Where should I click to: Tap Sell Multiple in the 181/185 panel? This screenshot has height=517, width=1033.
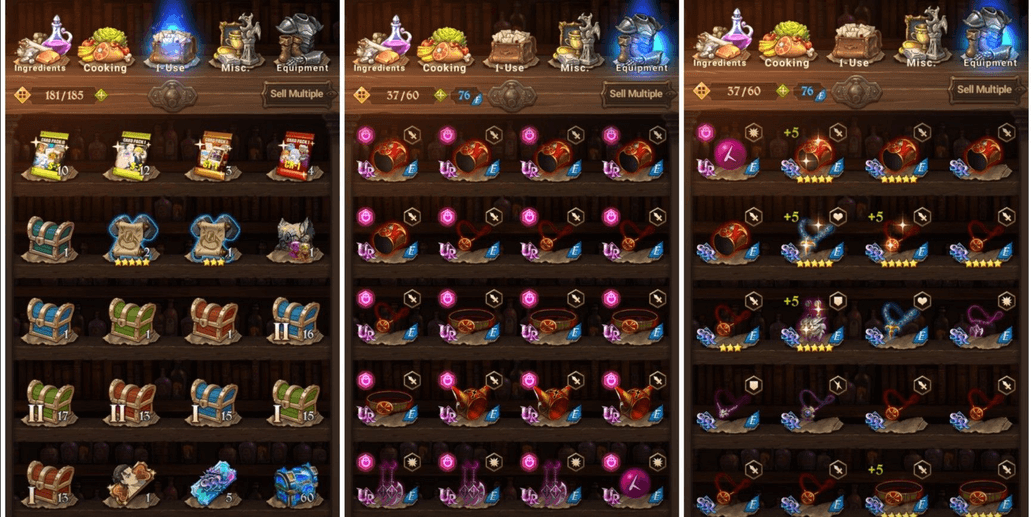coord(297,94)
